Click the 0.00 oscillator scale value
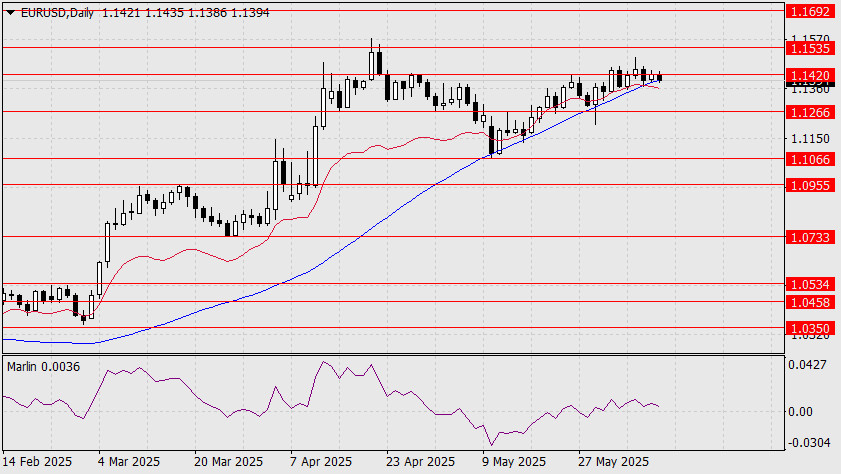 [800, 412]
